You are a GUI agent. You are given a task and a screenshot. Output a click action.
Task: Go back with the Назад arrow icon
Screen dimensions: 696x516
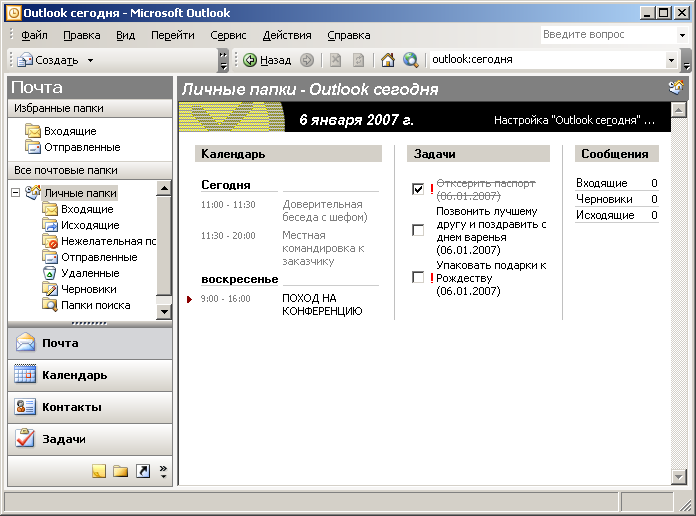[x=250, y=60]
